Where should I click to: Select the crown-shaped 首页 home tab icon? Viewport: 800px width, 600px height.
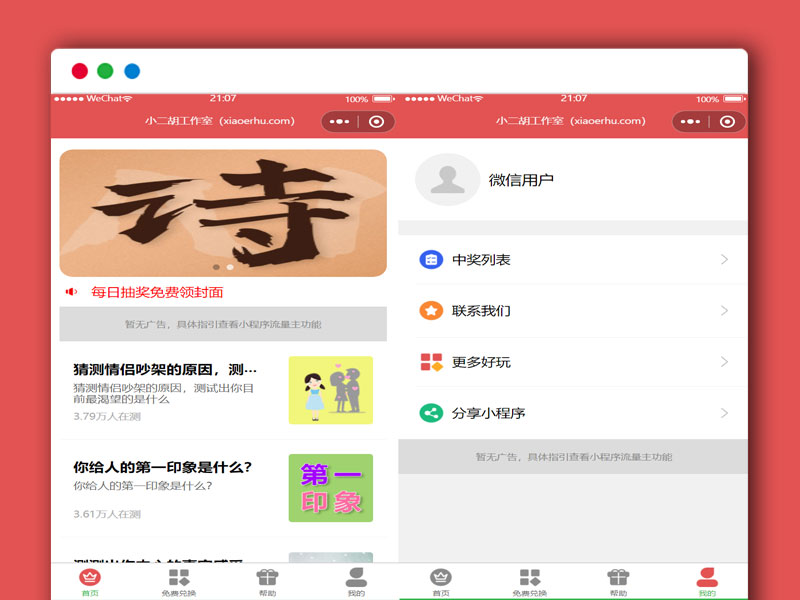pos(88,577)
